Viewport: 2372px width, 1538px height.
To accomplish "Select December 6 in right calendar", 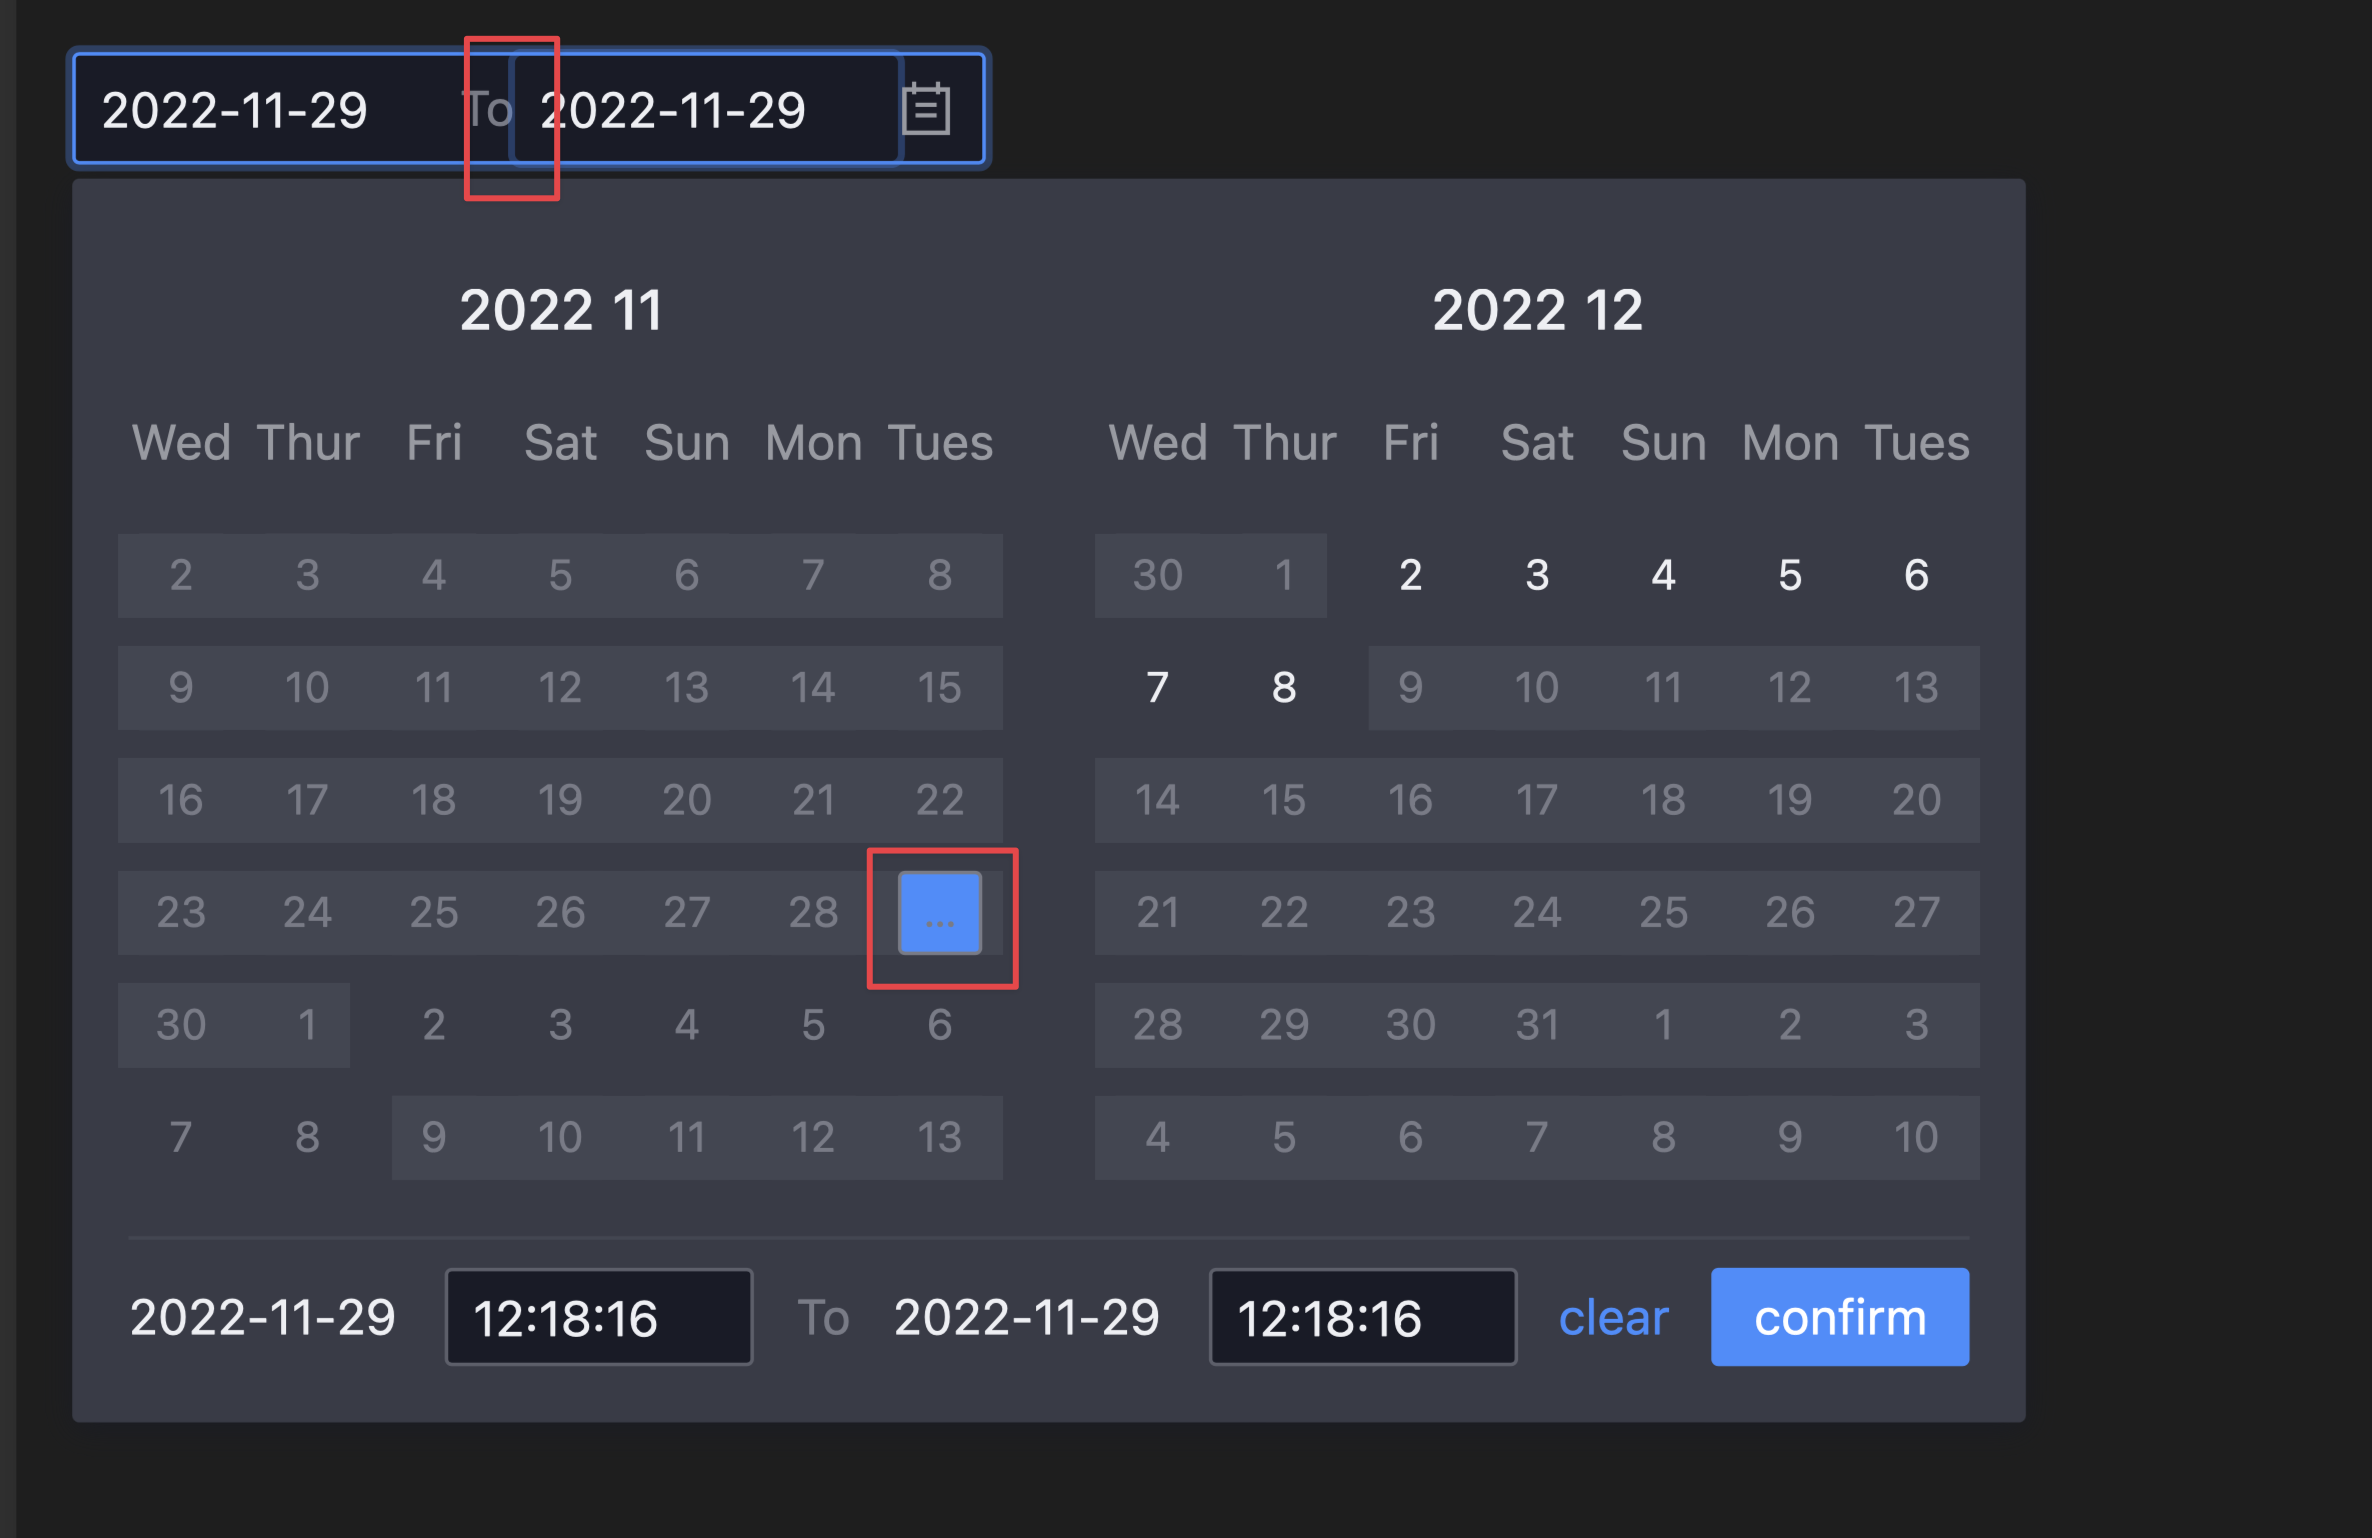I will point(1916,575).
